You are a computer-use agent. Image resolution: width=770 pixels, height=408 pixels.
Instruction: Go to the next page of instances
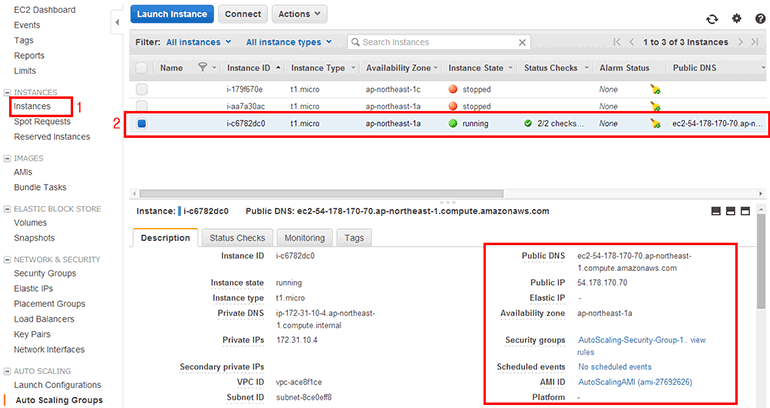pyautogui.click(x=739, y=42)
